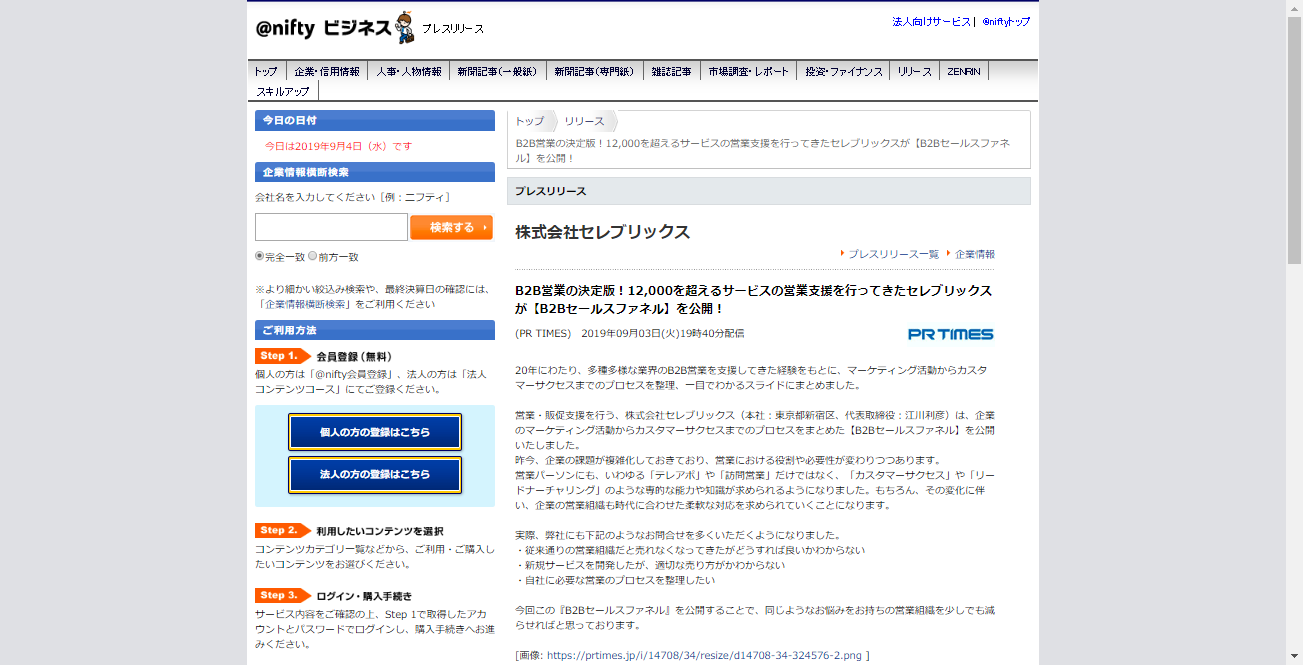Open the トップ menu tab
Image resolution: width=1303 pixels, height=665 pixels.
(x=266, y=71)
